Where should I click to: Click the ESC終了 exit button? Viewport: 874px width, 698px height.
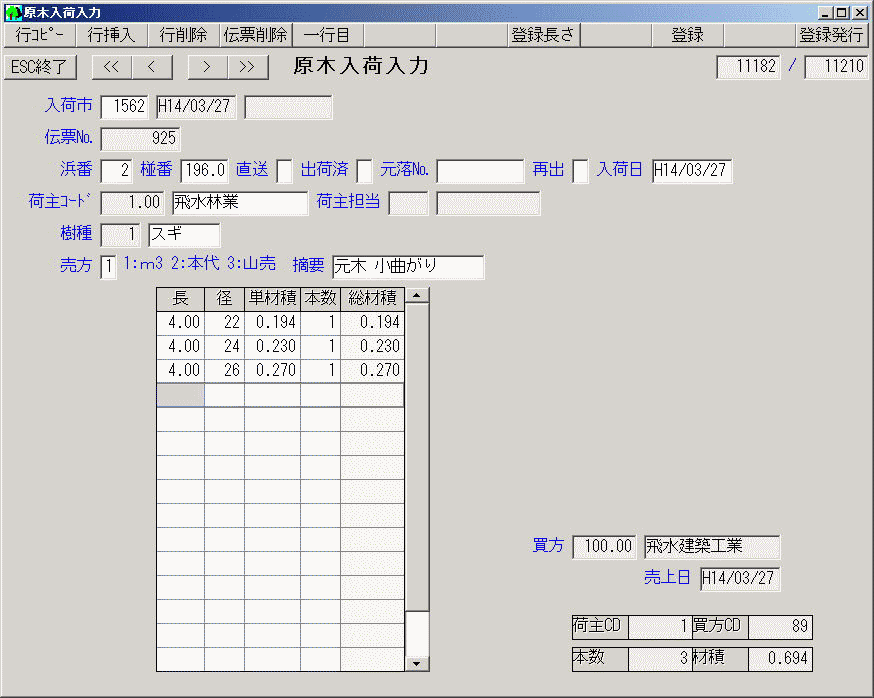[40, 67]
